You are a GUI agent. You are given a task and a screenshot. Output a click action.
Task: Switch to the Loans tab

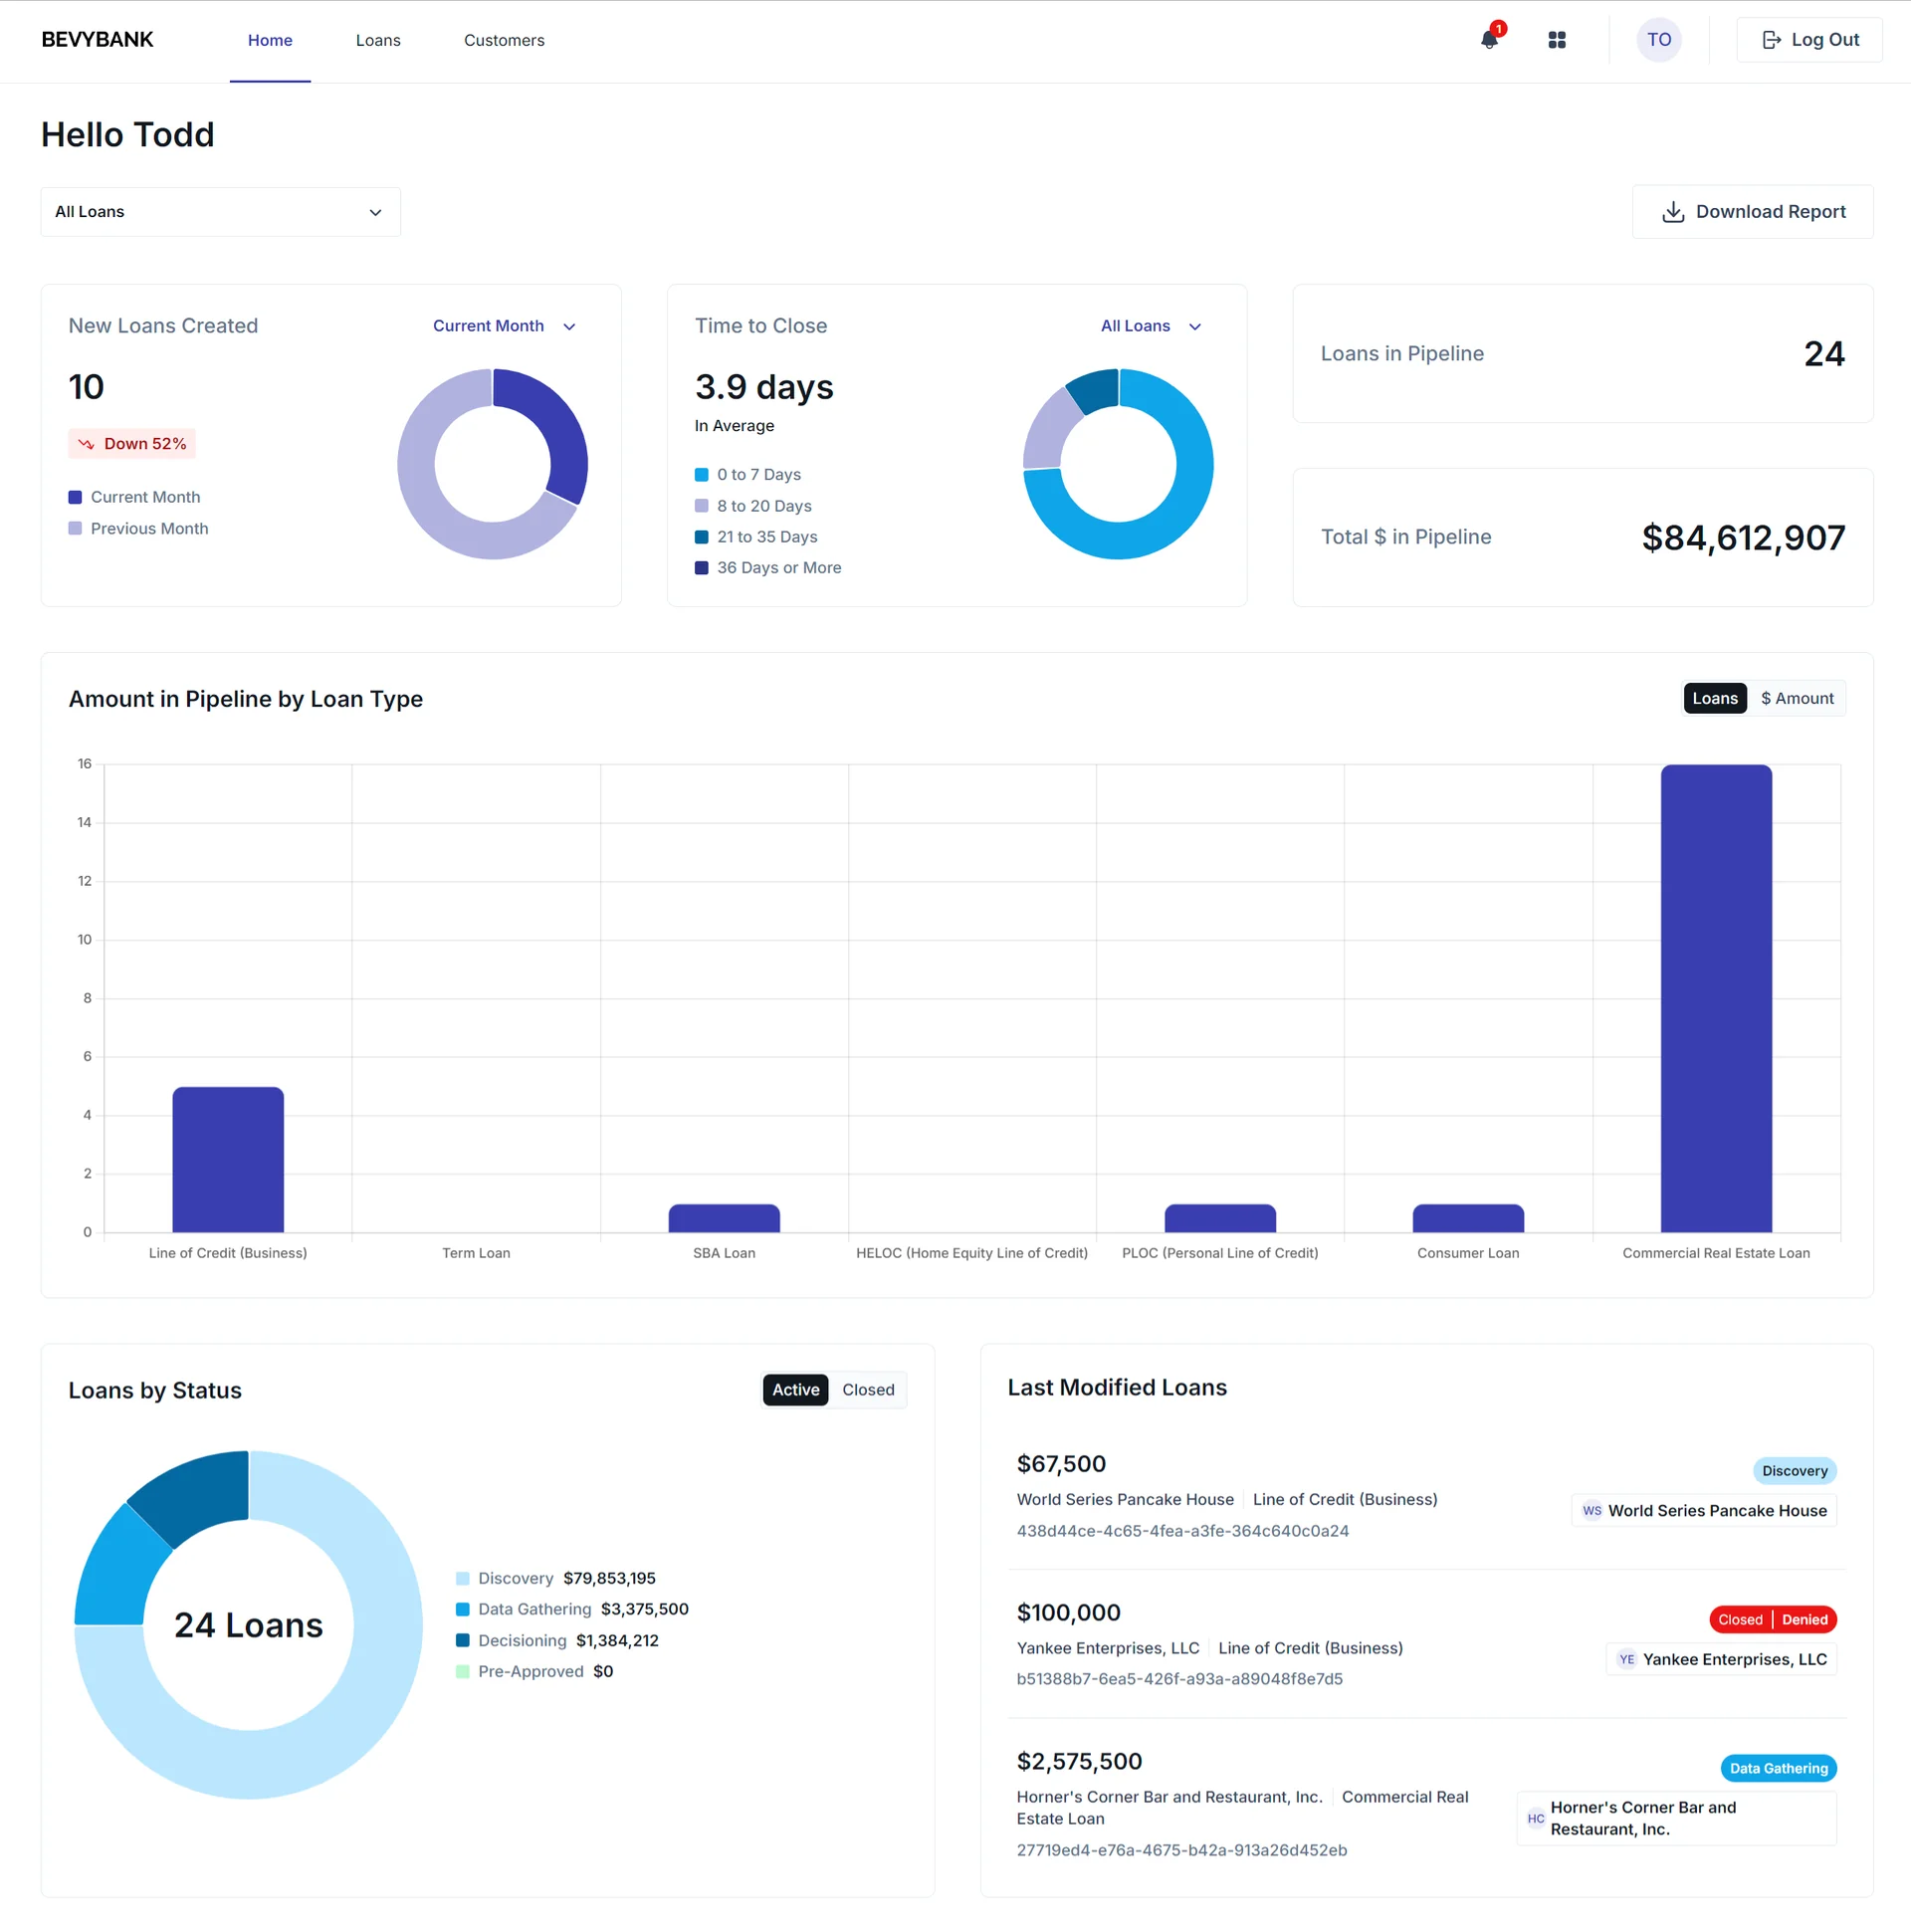377,41
